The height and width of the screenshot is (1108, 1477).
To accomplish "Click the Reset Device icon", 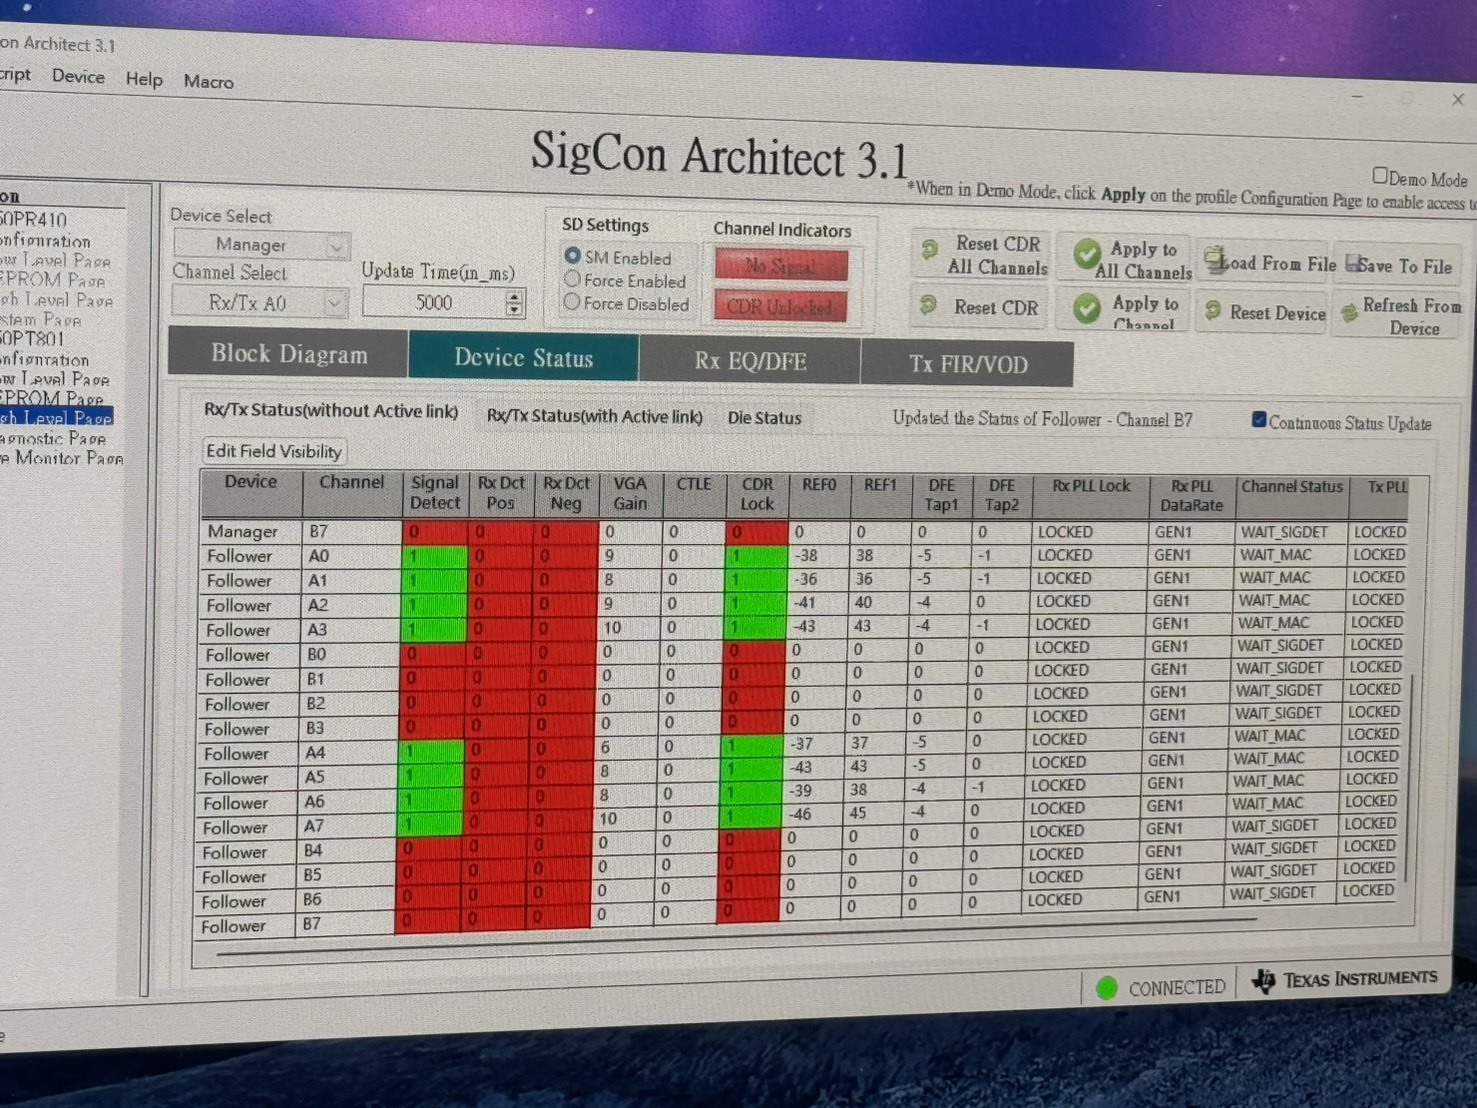I will 1213,311.
